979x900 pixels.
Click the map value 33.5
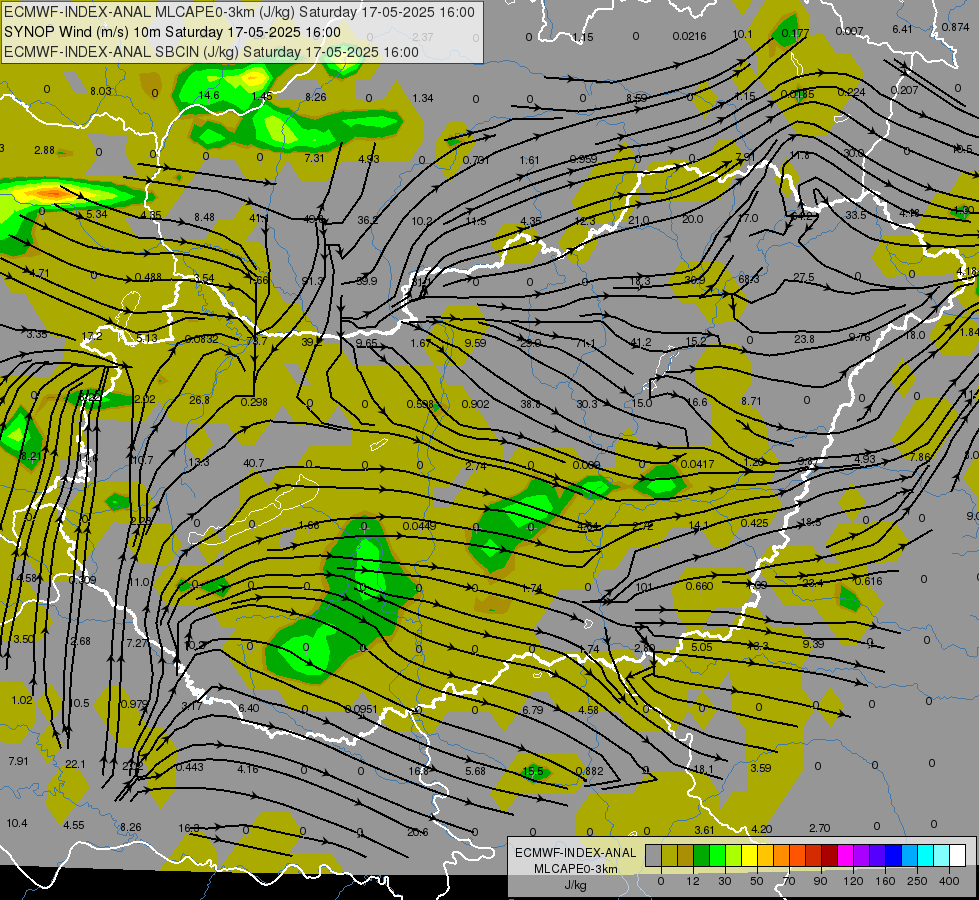pyautogui.click(x=855, y=215)
